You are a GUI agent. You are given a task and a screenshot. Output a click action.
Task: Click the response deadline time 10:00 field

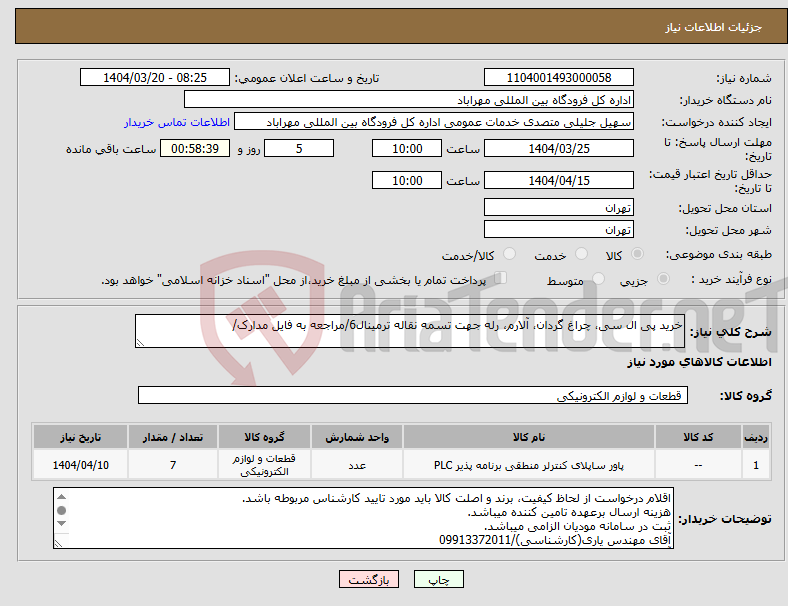pyautogui.click(x=407, y=149)
